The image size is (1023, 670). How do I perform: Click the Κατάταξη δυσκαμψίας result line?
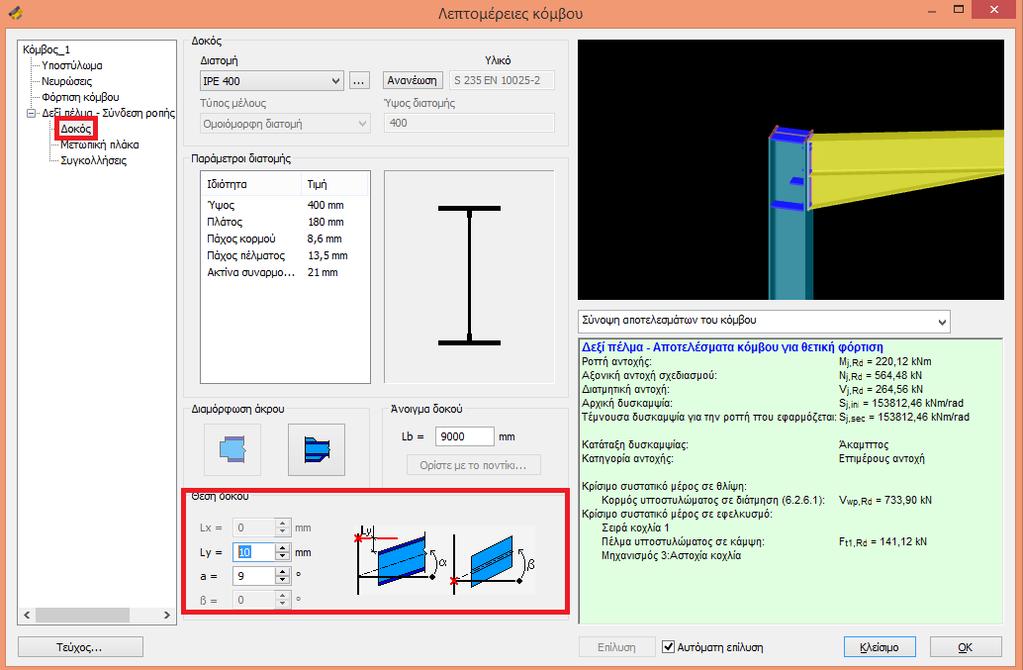735,444
